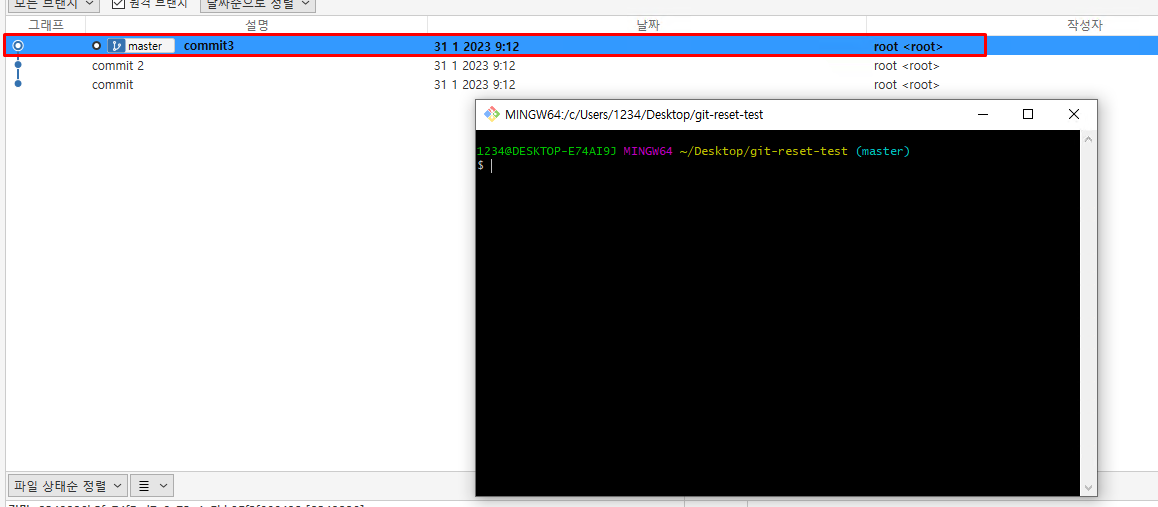Click the ~/Desktop/git-reset-test path in the terminal

[x=764, y=151]
